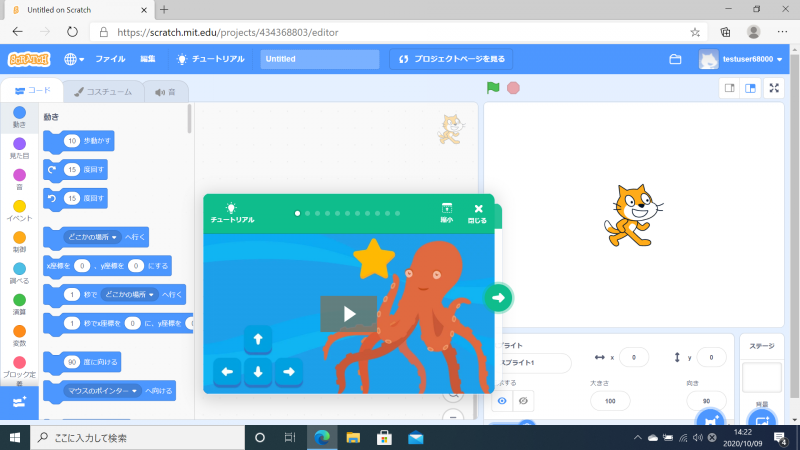Screen dimensions: 800x450
Task: Add page to favorites star
Action: [695, 32]
